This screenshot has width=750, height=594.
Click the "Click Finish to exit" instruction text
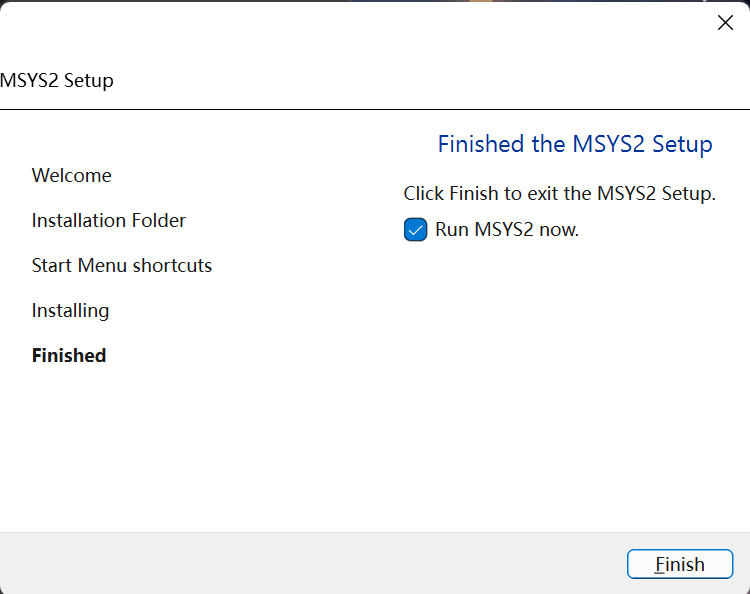pos(559,194)
